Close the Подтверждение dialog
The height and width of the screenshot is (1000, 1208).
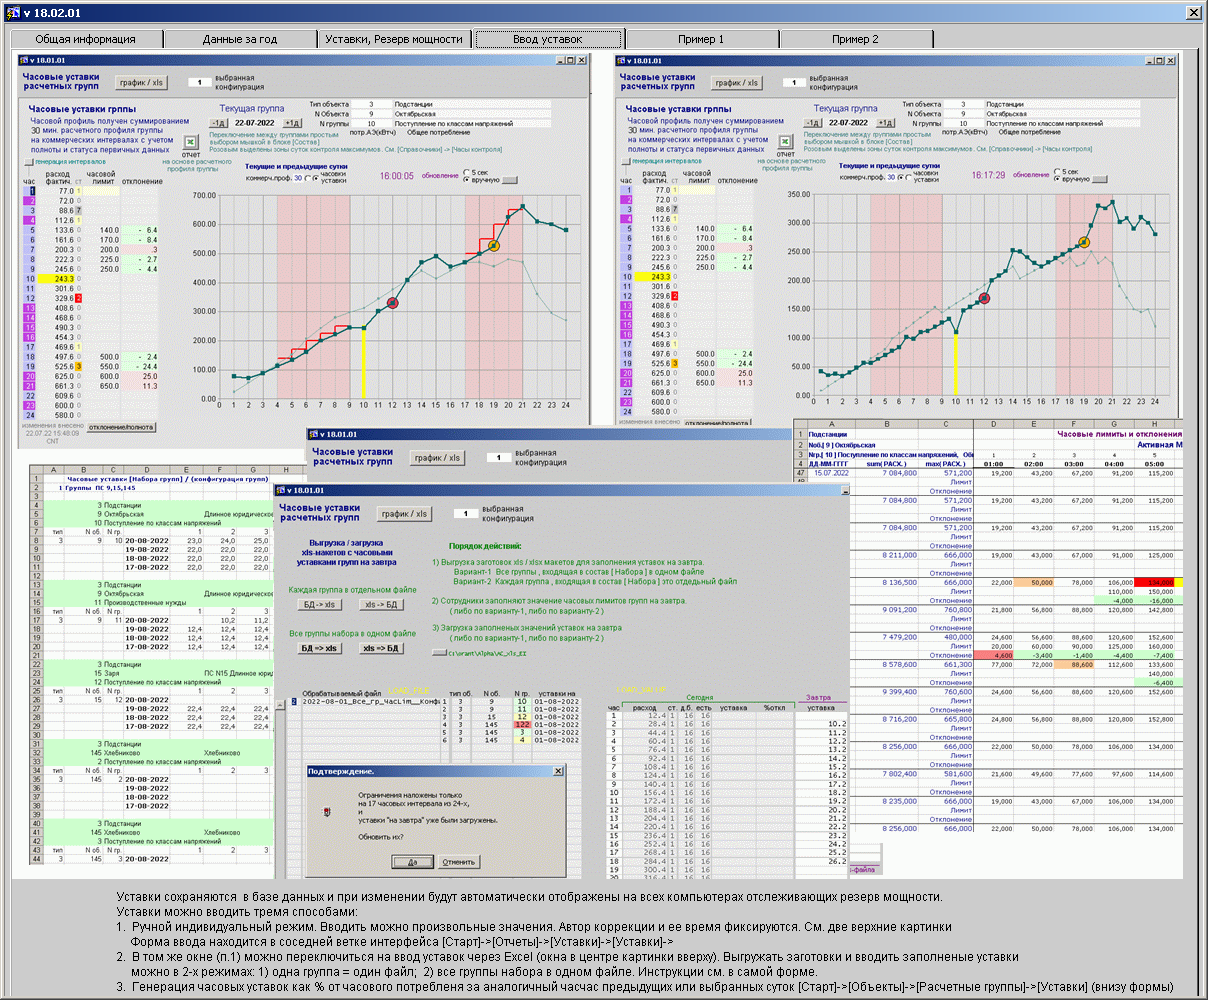click(558, 771)
